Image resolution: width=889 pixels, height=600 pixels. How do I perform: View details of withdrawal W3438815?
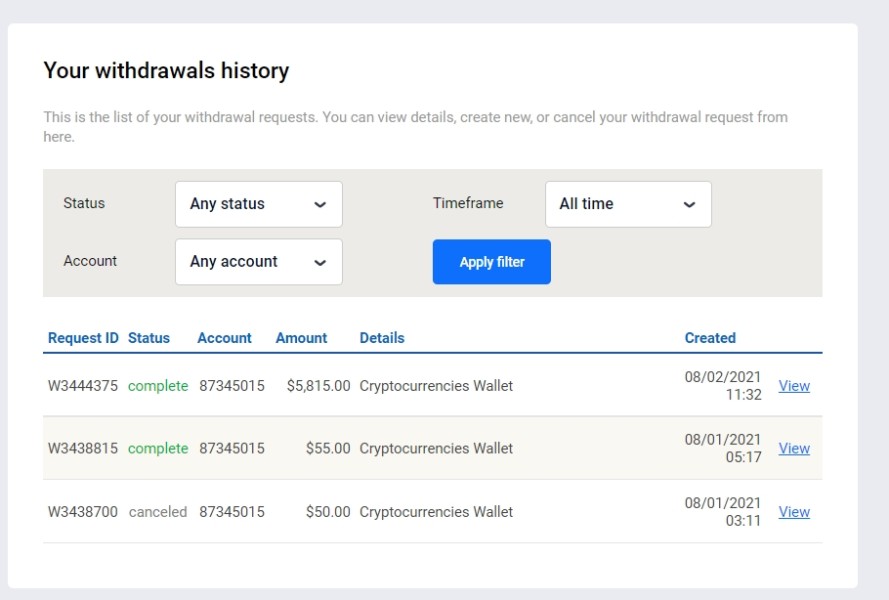[794, 448]
